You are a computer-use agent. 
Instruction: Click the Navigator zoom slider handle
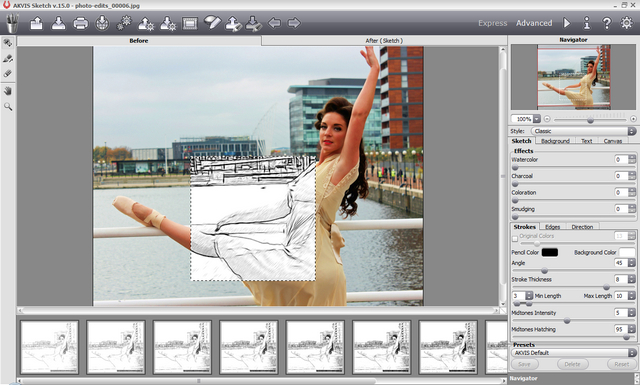point(590,120)
